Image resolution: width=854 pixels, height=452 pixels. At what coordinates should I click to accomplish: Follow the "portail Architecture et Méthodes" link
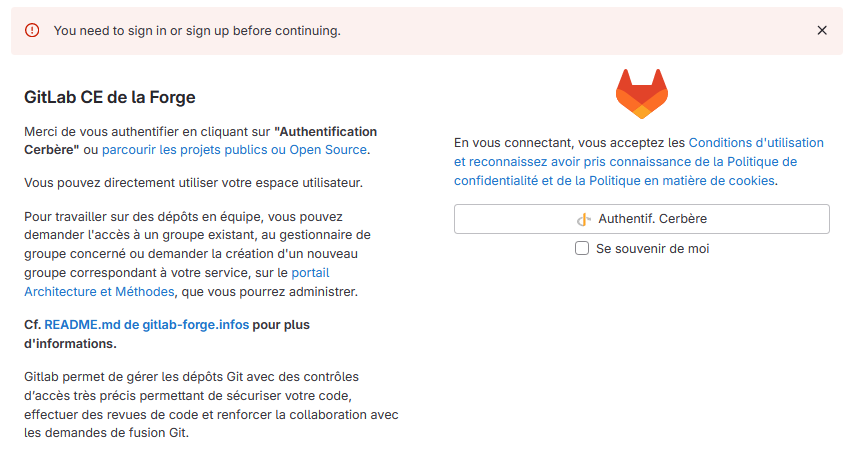(99, 291)
